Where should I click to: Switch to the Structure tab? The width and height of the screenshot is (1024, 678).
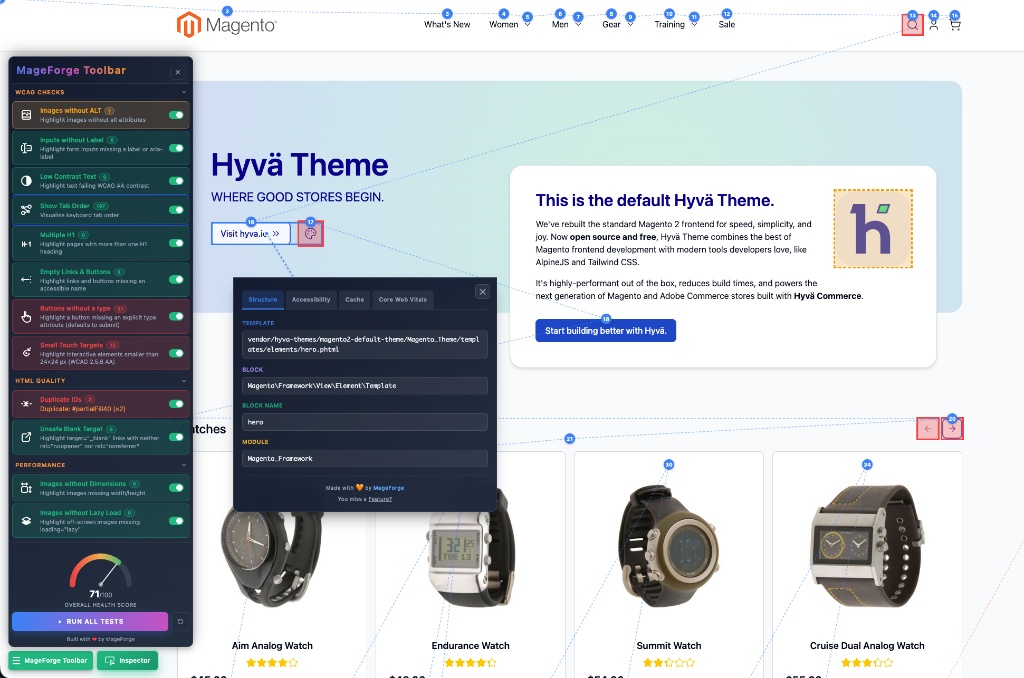coord(263,299)
